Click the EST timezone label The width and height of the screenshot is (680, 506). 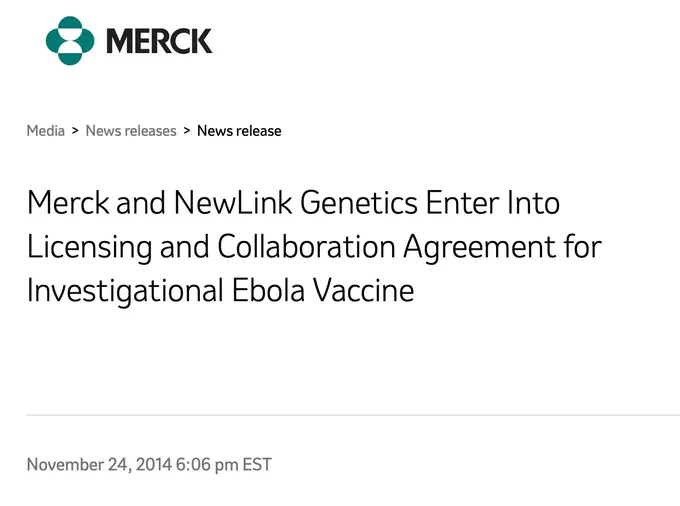(x=257, y=465)
